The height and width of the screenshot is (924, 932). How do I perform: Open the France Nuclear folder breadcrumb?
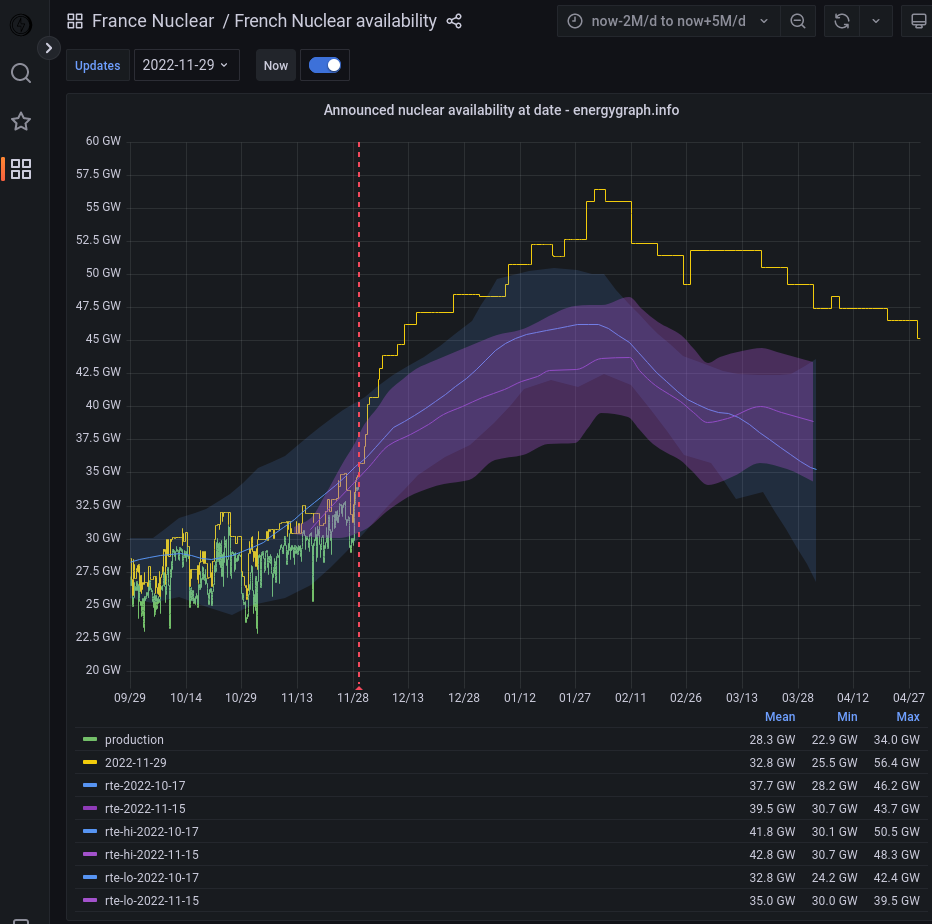pyautogui.click(x=153, y=21)
